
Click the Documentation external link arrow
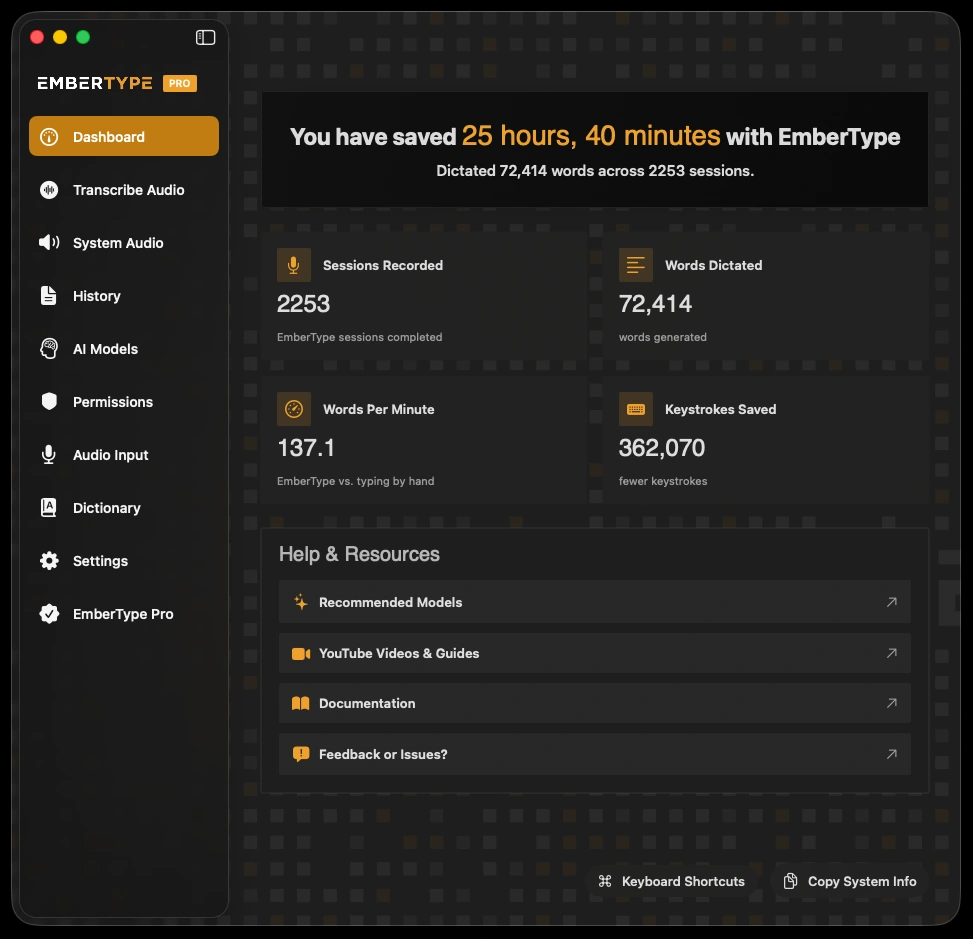click(892, 703)
